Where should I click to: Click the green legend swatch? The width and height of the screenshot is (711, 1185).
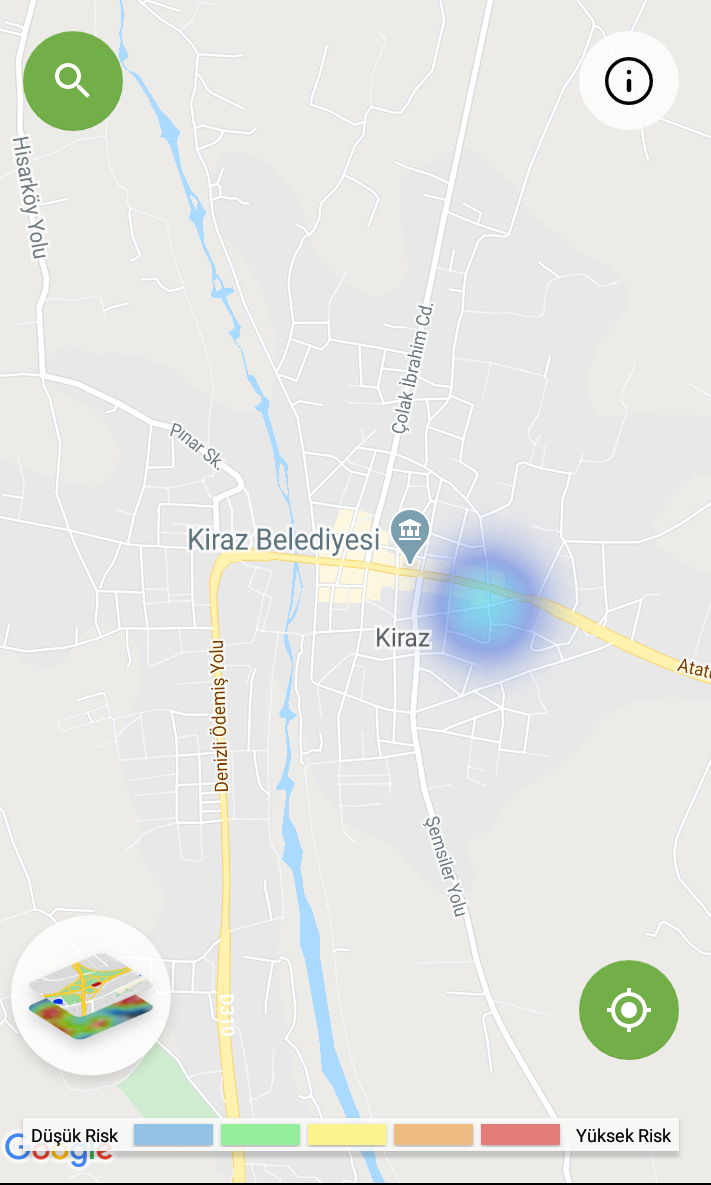pos(260,1134)
